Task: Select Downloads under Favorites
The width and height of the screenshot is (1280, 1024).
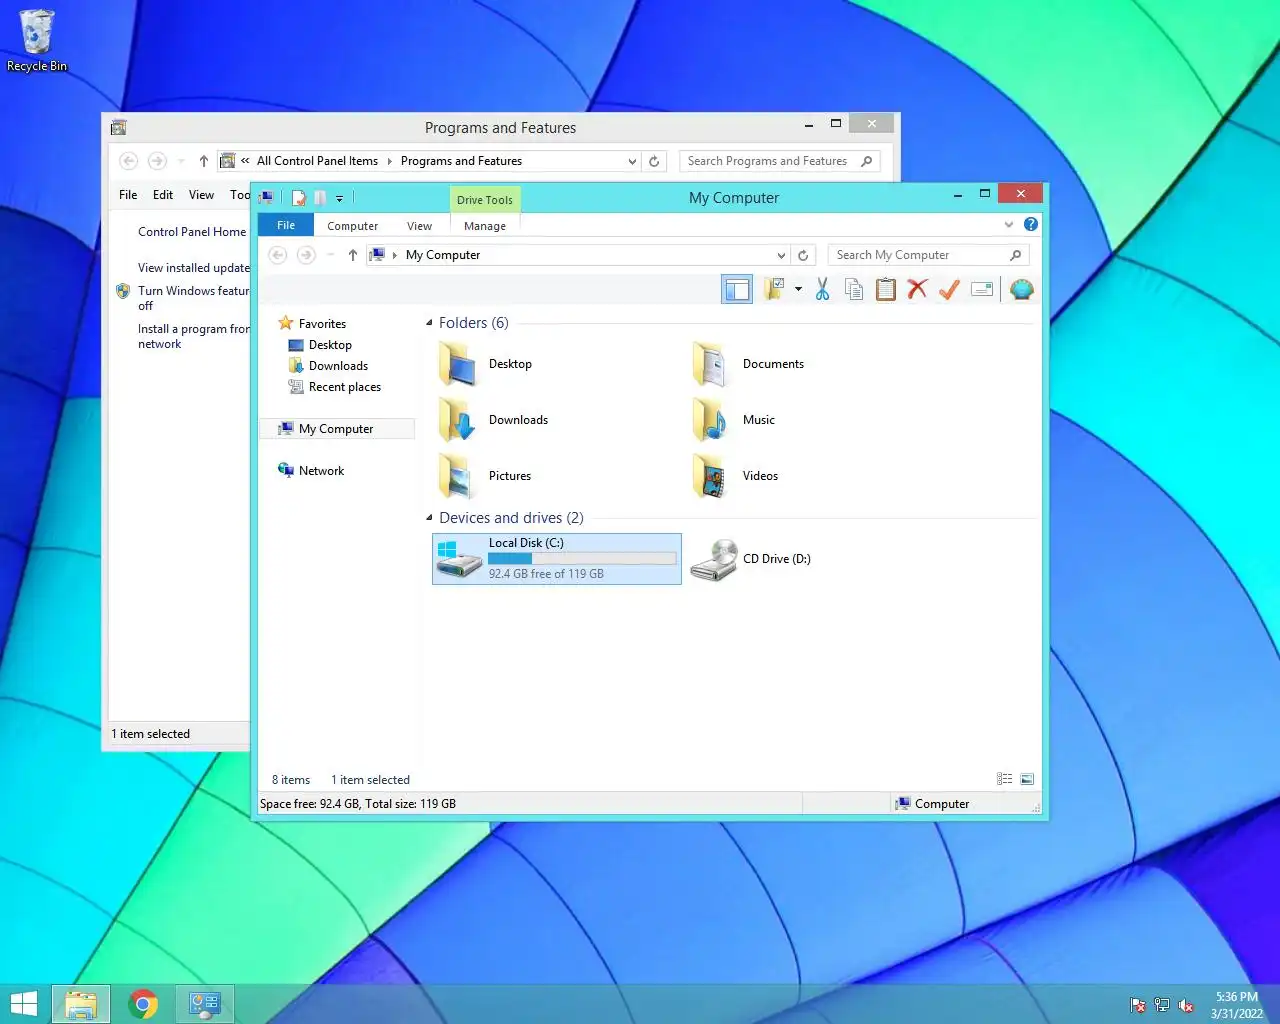Action: 338,366
